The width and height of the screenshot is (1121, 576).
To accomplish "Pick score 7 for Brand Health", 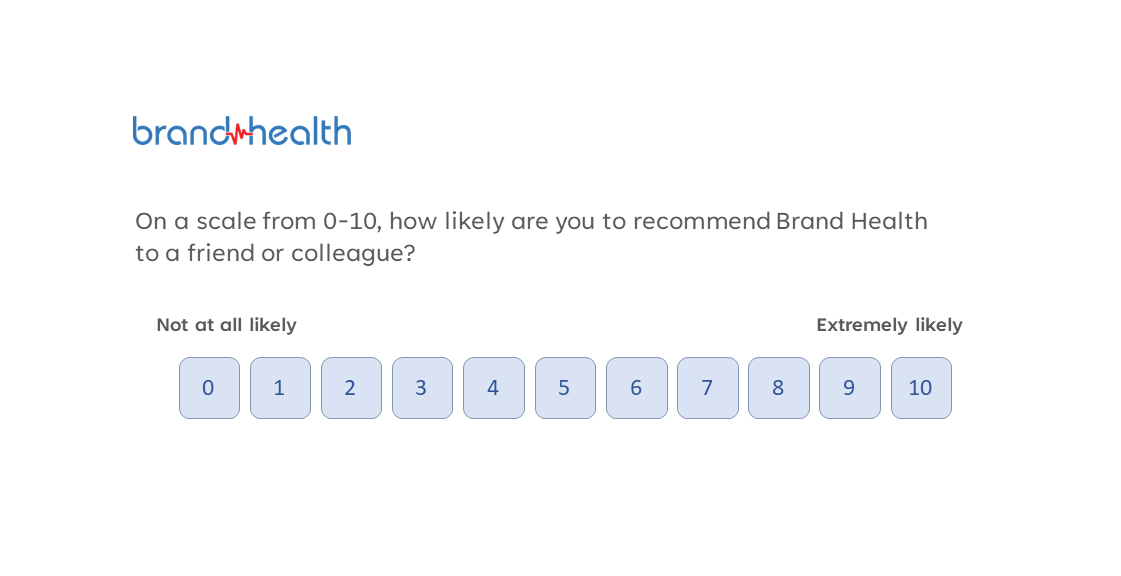I will click(707, 388).
